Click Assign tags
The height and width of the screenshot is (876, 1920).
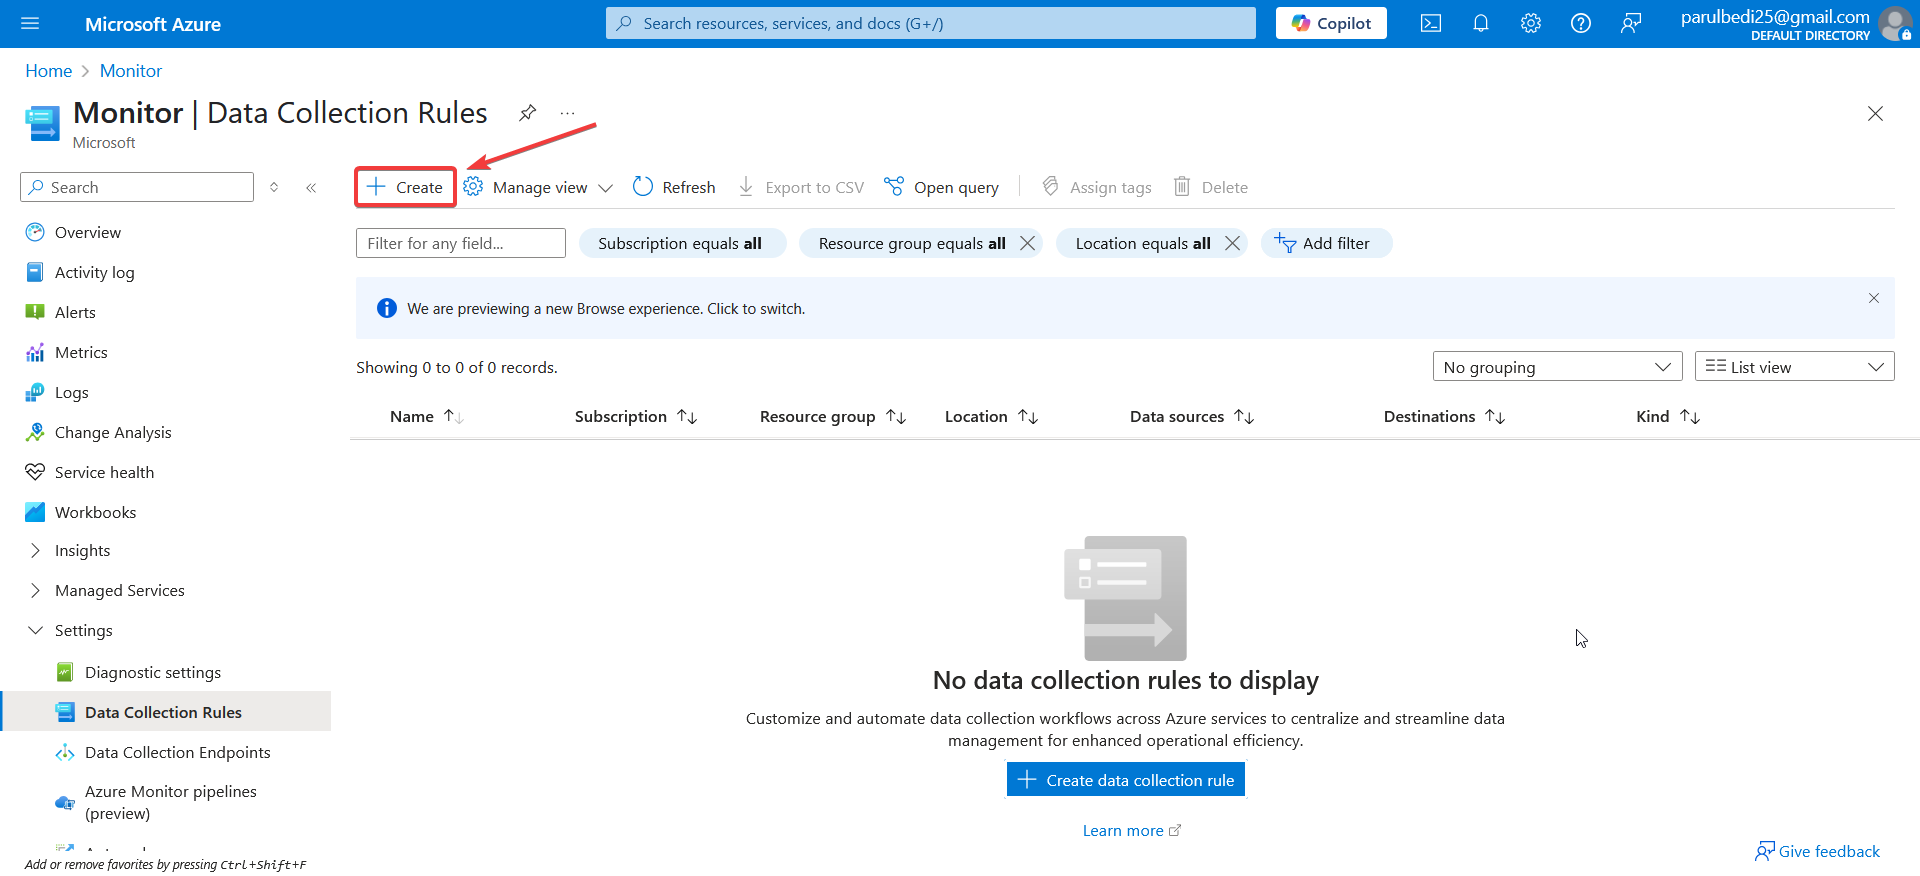coord(1097,188)
